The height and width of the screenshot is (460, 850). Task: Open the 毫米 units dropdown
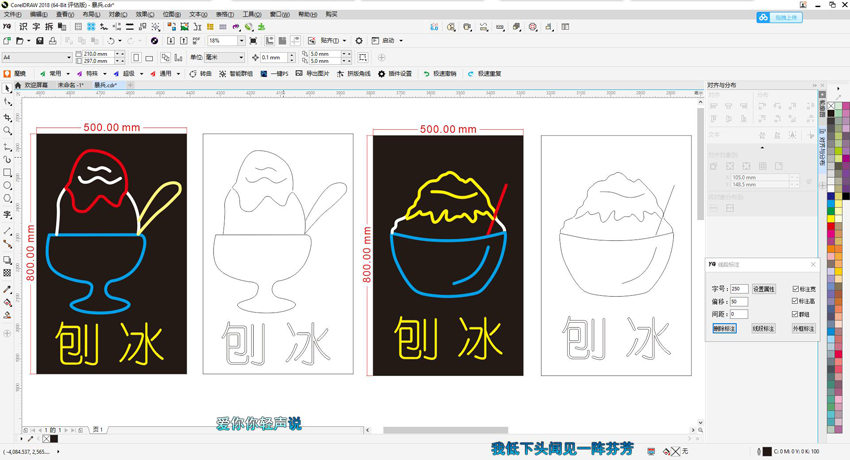pyautogui.click(x=241, y=57)
